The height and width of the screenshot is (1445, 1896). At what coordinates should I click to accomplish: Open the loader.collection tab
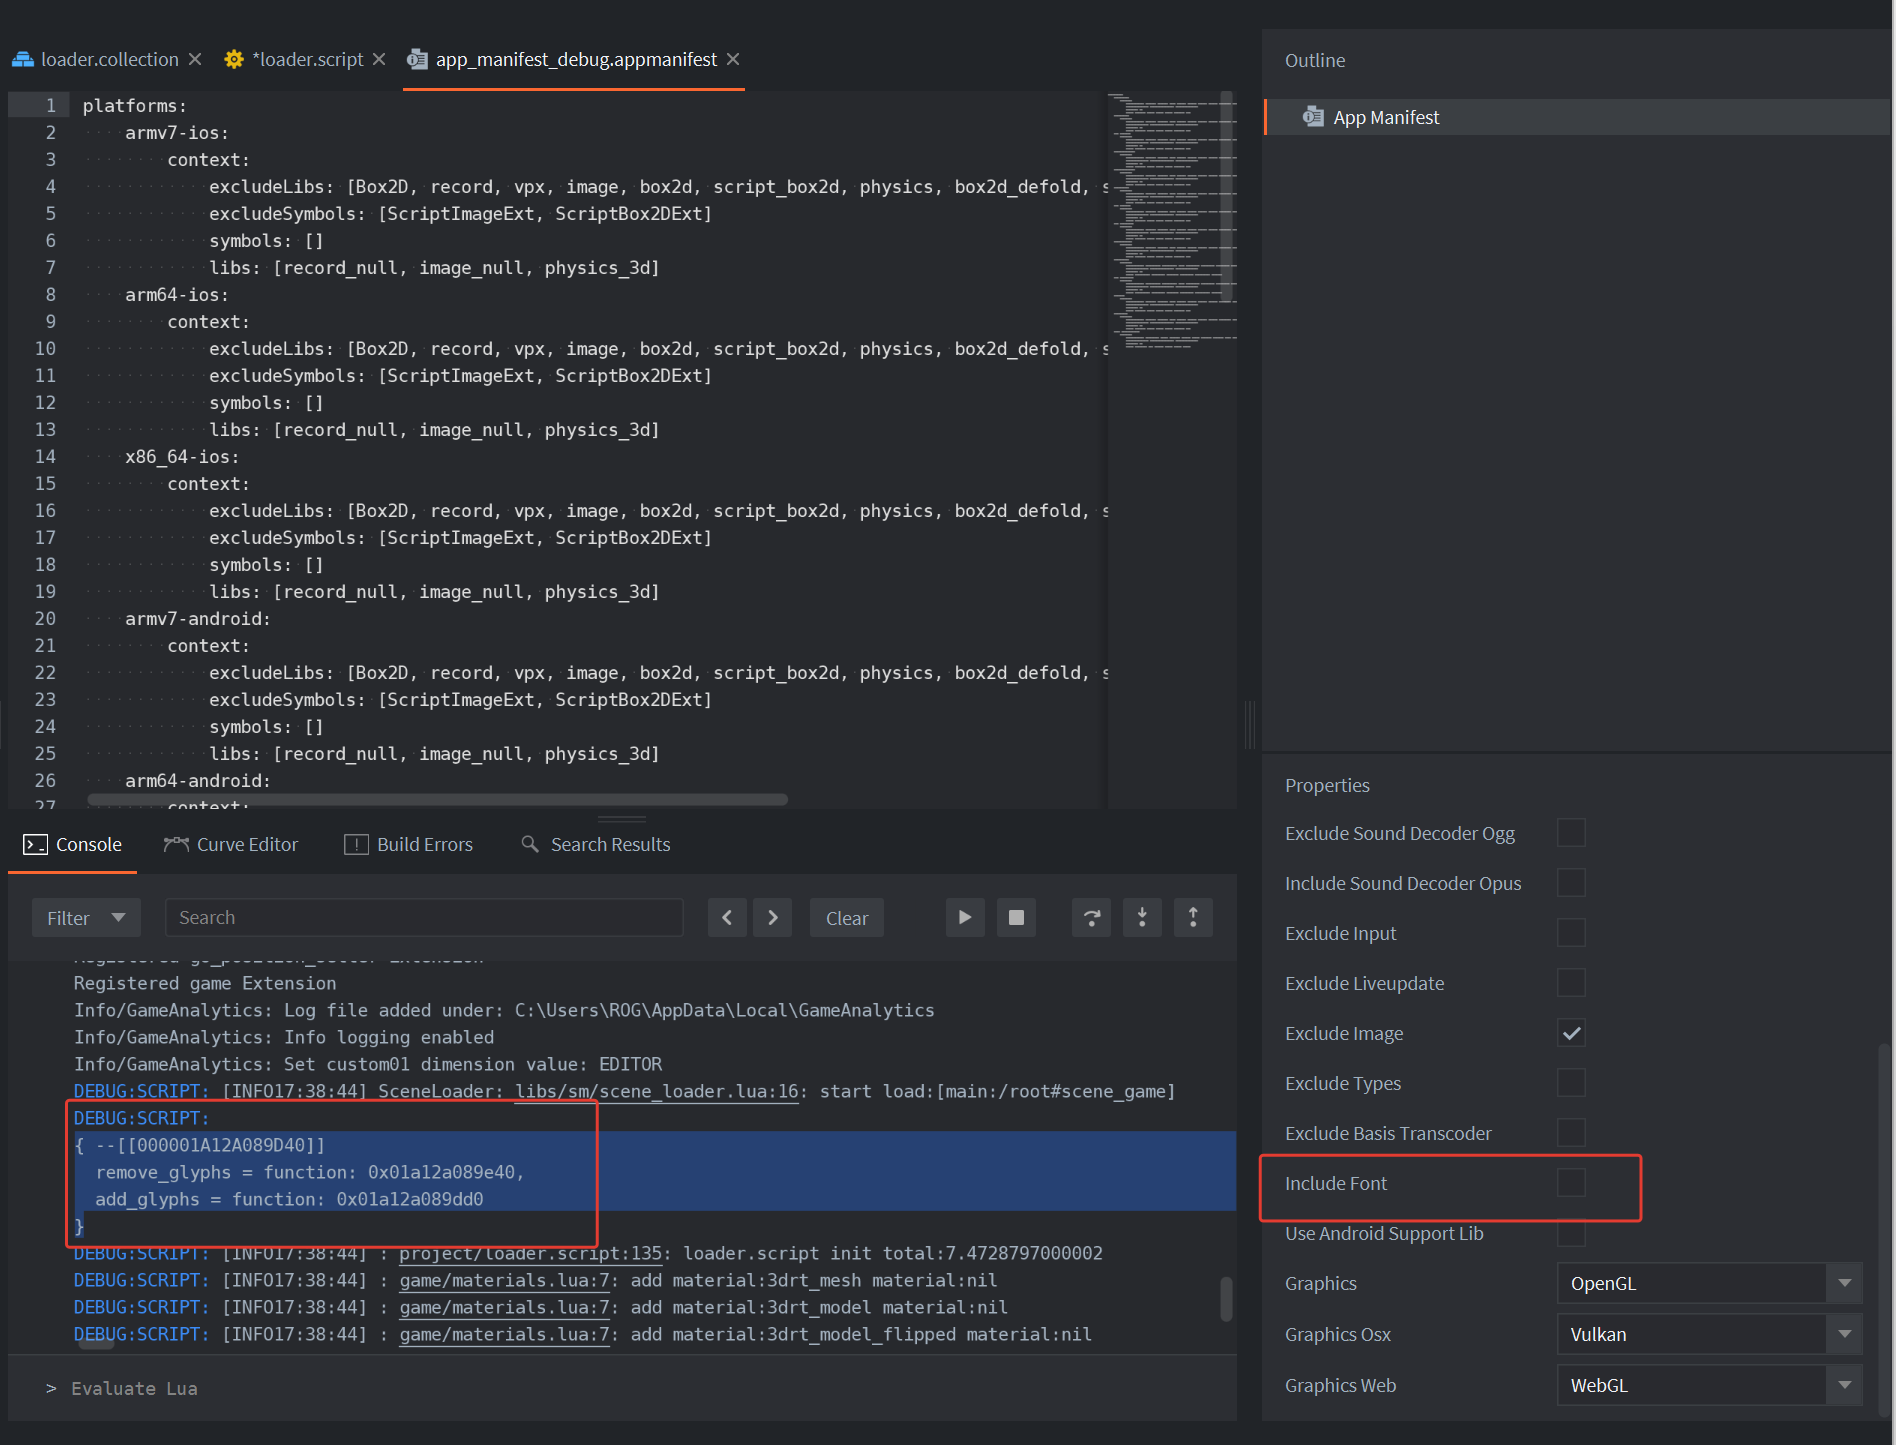[x=109, y=59]
